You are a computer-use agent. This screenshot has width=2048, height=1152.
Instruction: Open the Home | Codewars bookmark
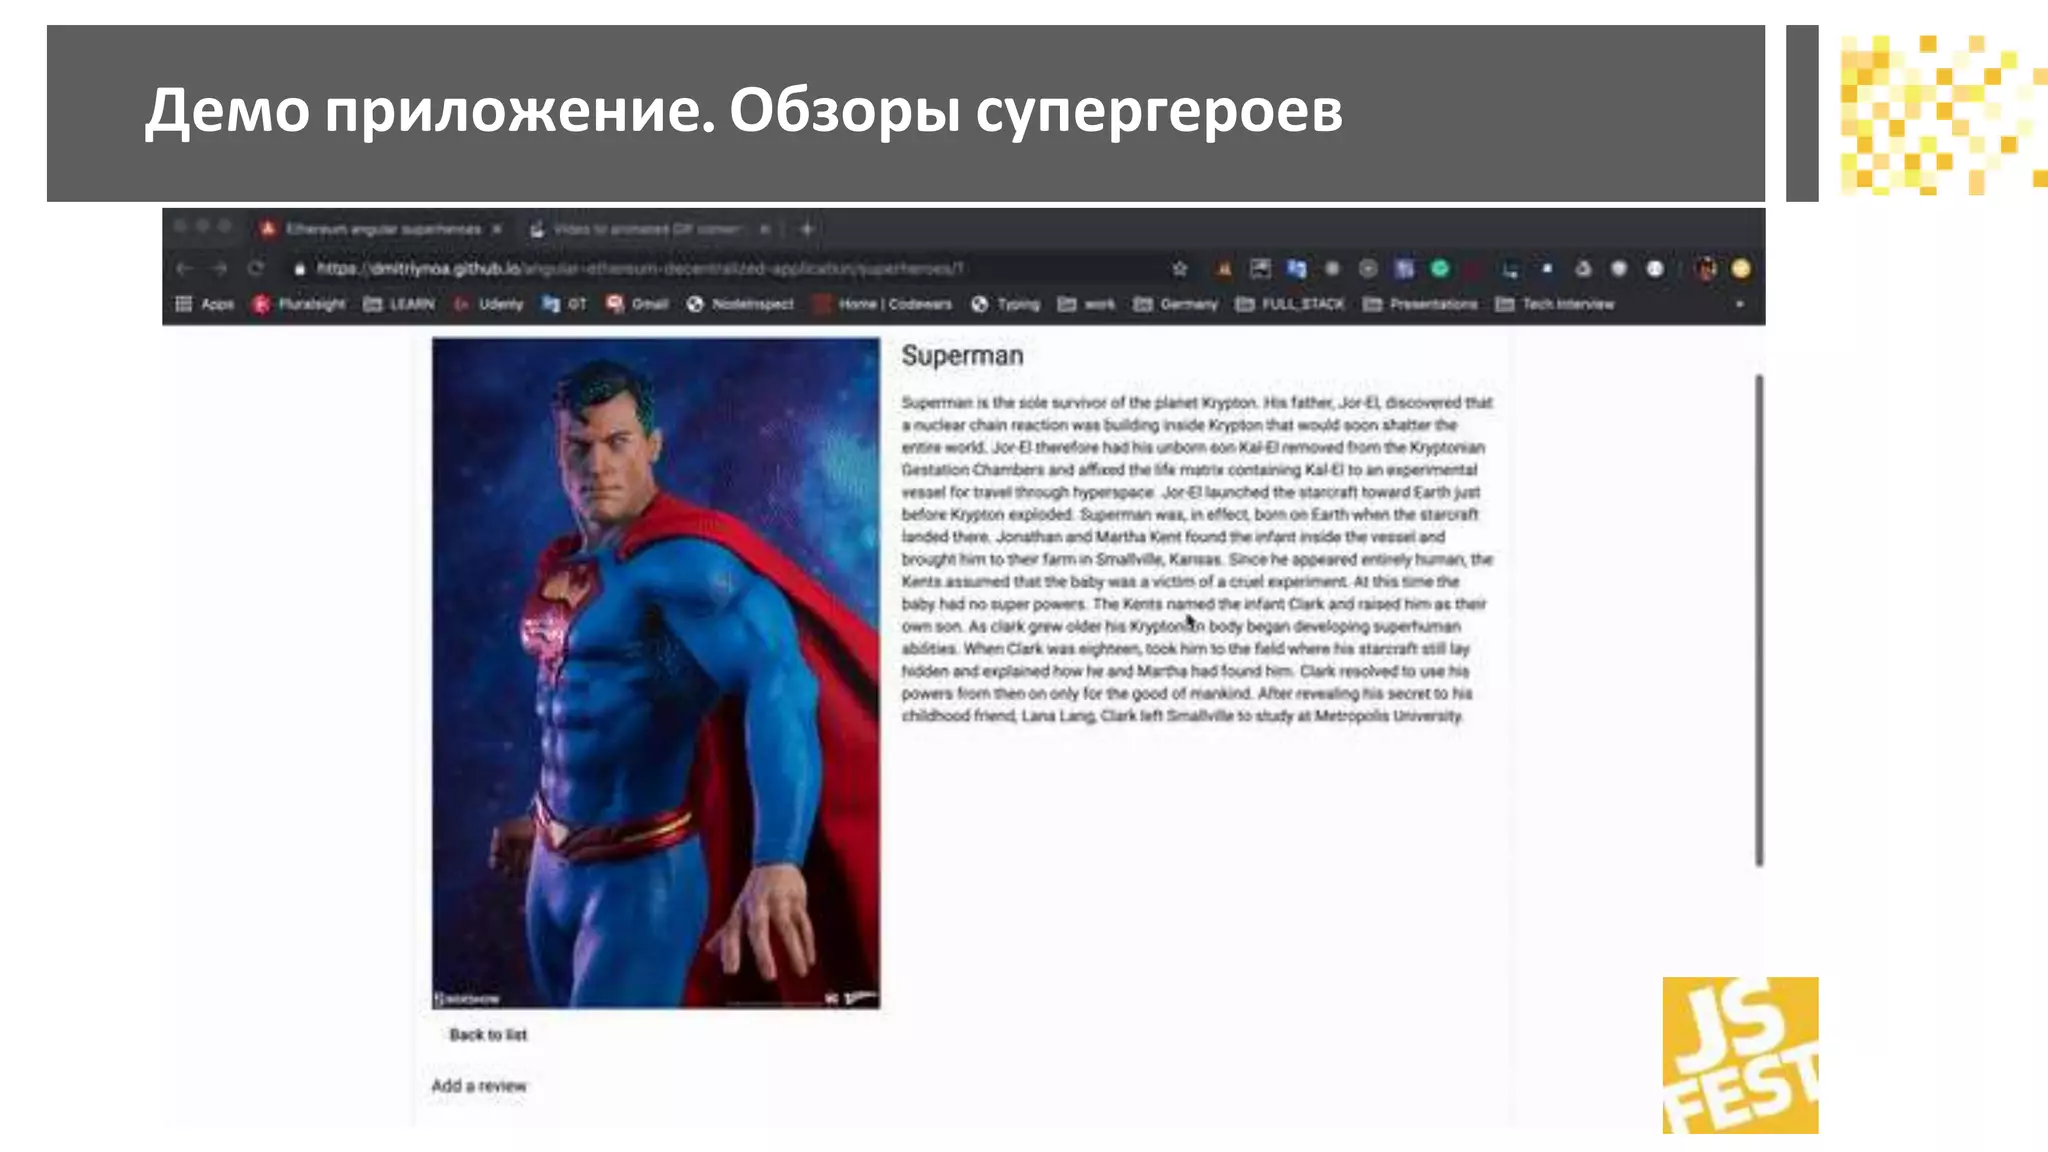coord(883,304)
